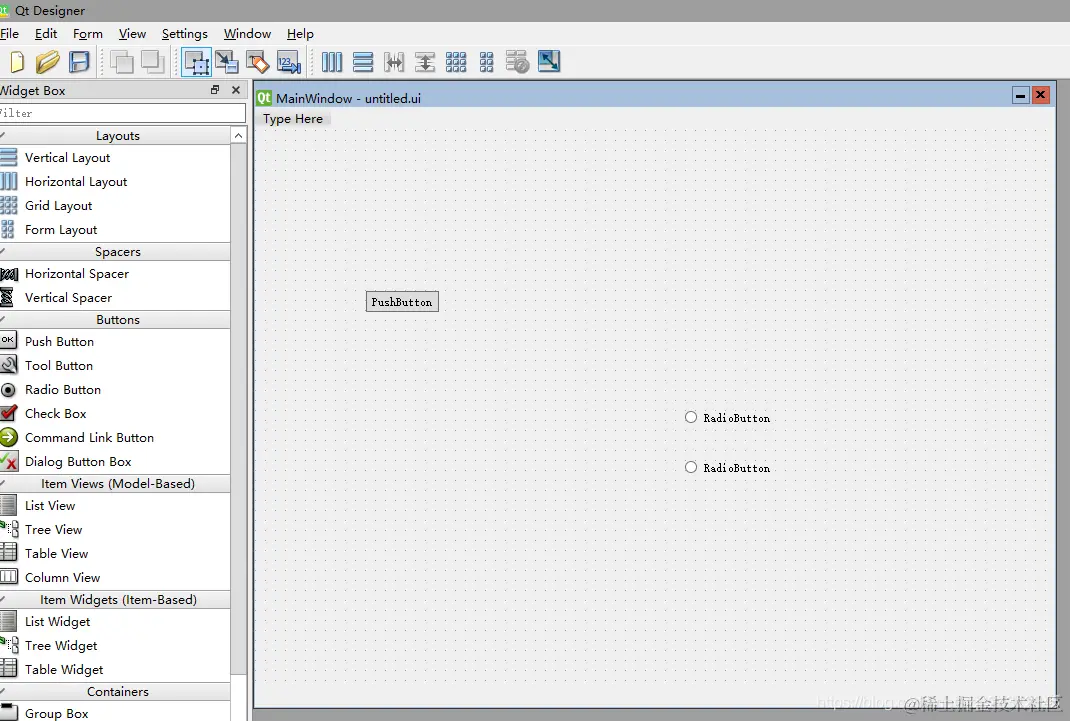Choose the Dialog Button Box widget
The height and width of the screenshot is (721, 1070).
click(115, 461)
